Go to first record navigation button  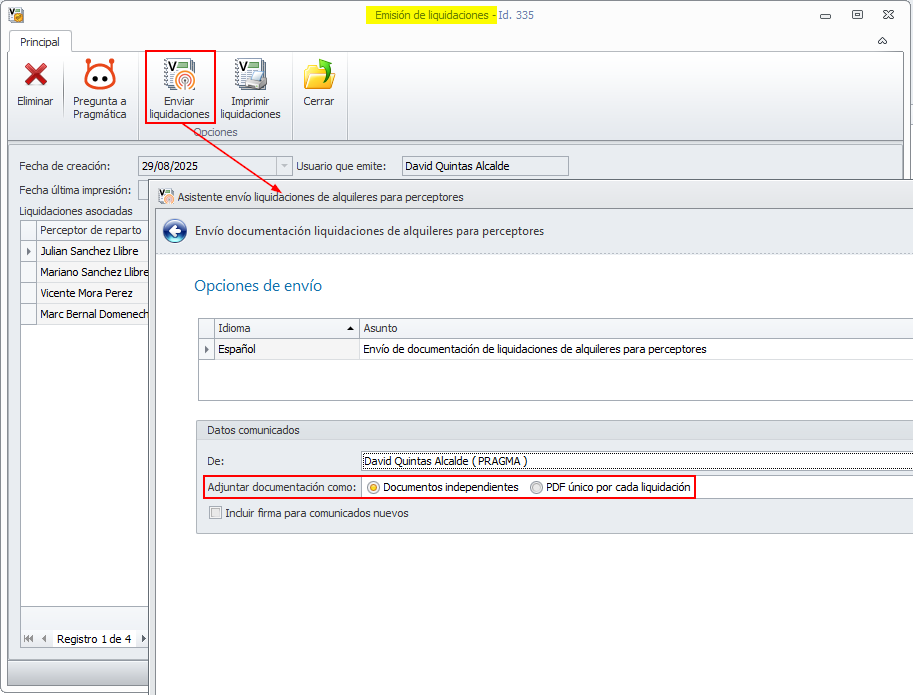29,639
